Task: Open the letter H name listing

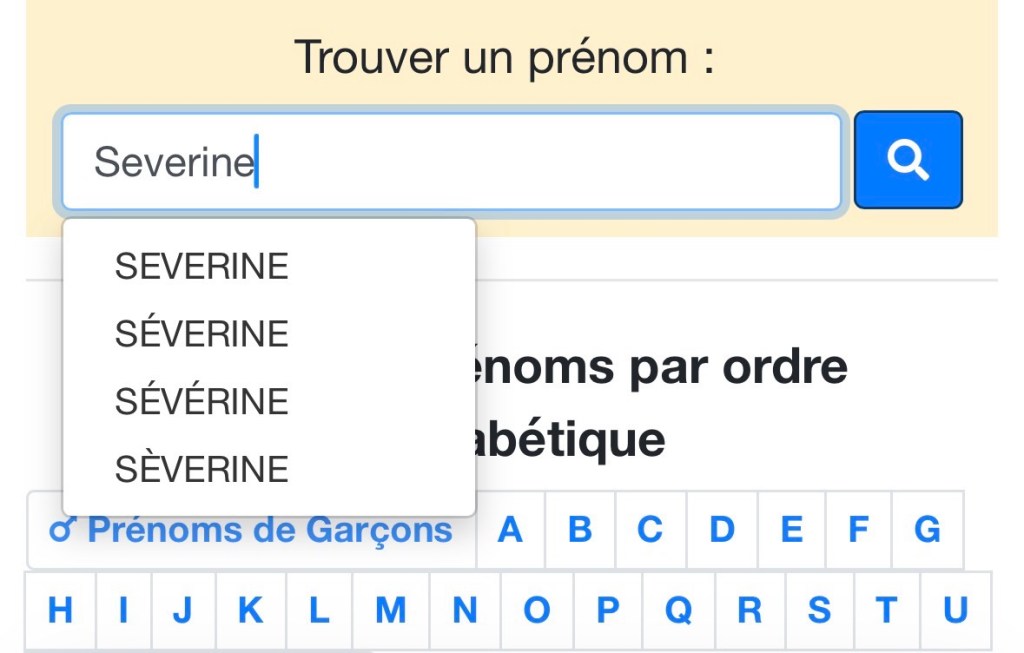Action: click(x=58, y=610)
